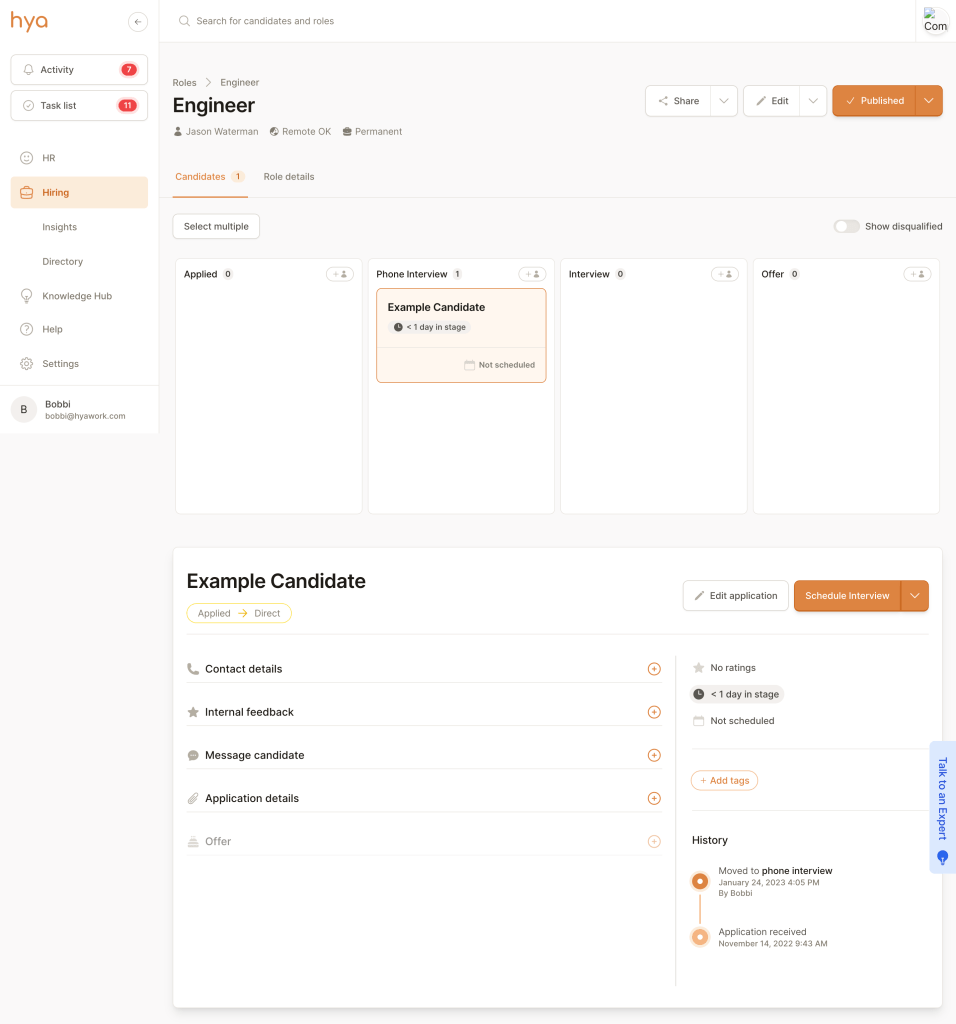Open the Task list
This screenshot has width=956, height=1024.
coord(79,105)
